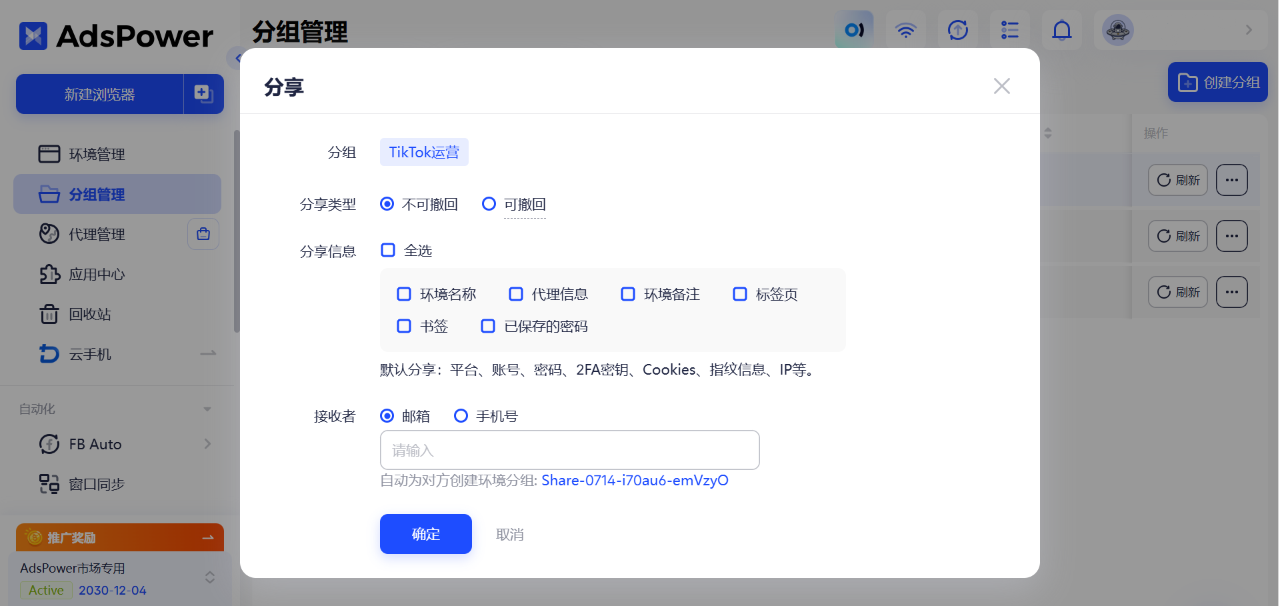Image resolution: width=1279 pixels, height=606 pixels.
Task: Click the 云手机 arrow icon
Action: [208, 354]
